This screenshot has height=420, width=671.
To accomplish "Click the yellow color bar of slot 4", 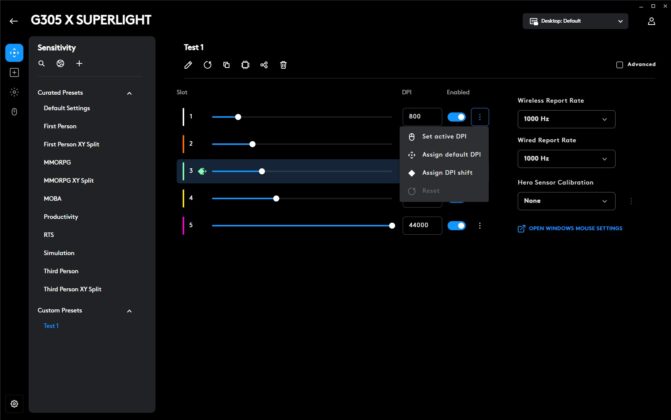I will pos(183,199).
